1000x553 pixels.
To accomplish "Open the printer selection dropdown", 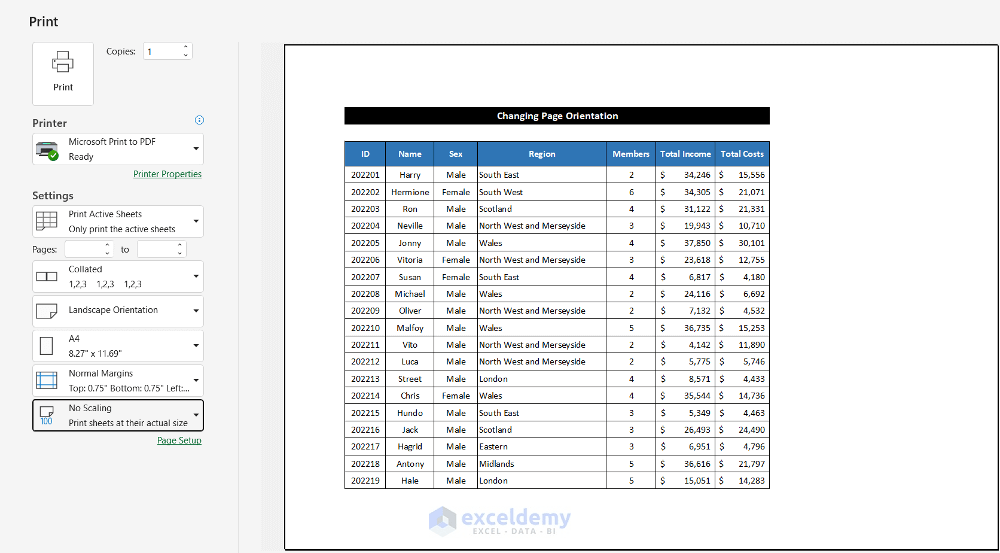I will click(196, 149).
